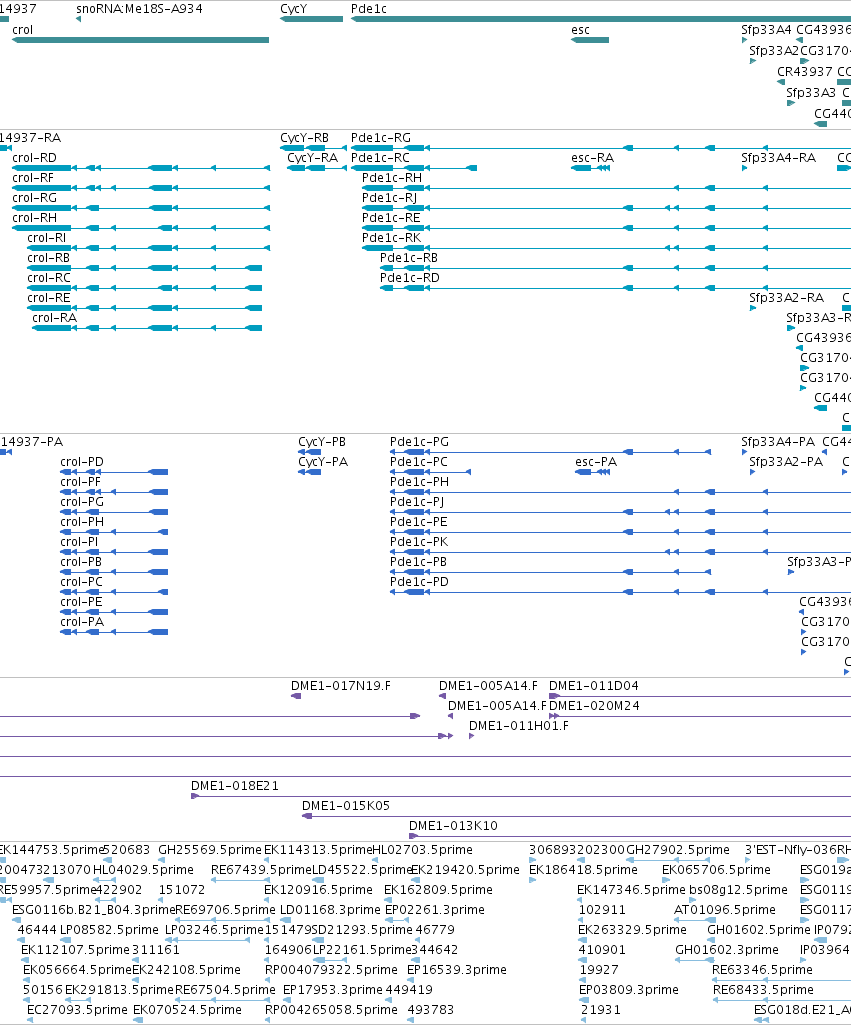The image size is (851, 1025).
Task: Click the crol-RC transcript label
Action: [49, 278]
